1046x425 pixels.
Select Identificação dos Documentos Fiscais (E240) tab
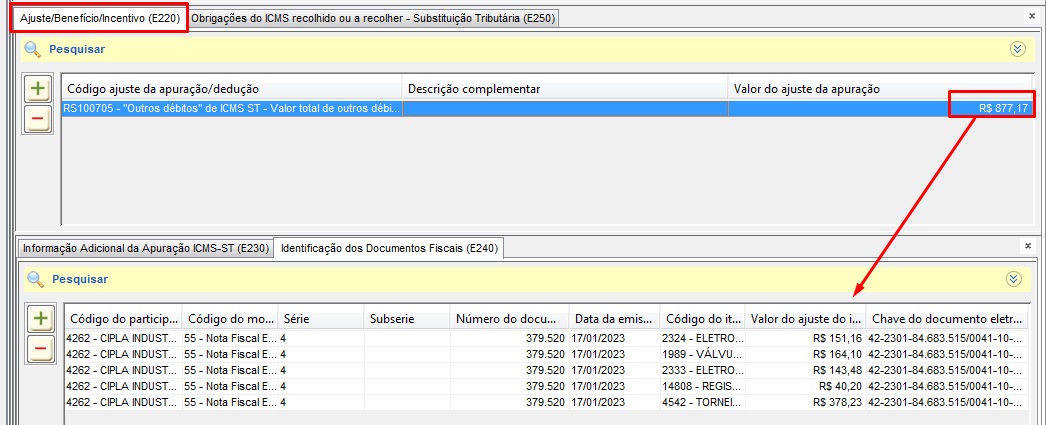[x=390, y=248]
